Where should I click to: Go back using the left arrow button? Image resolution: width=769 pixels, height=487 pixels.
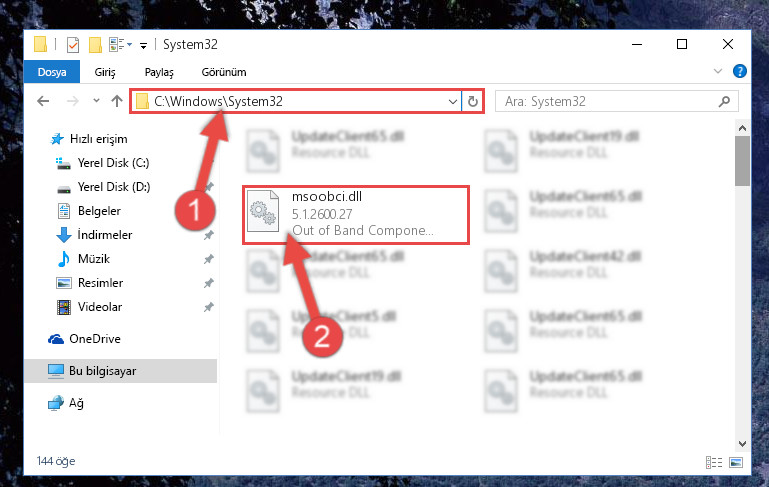point(43,102)
